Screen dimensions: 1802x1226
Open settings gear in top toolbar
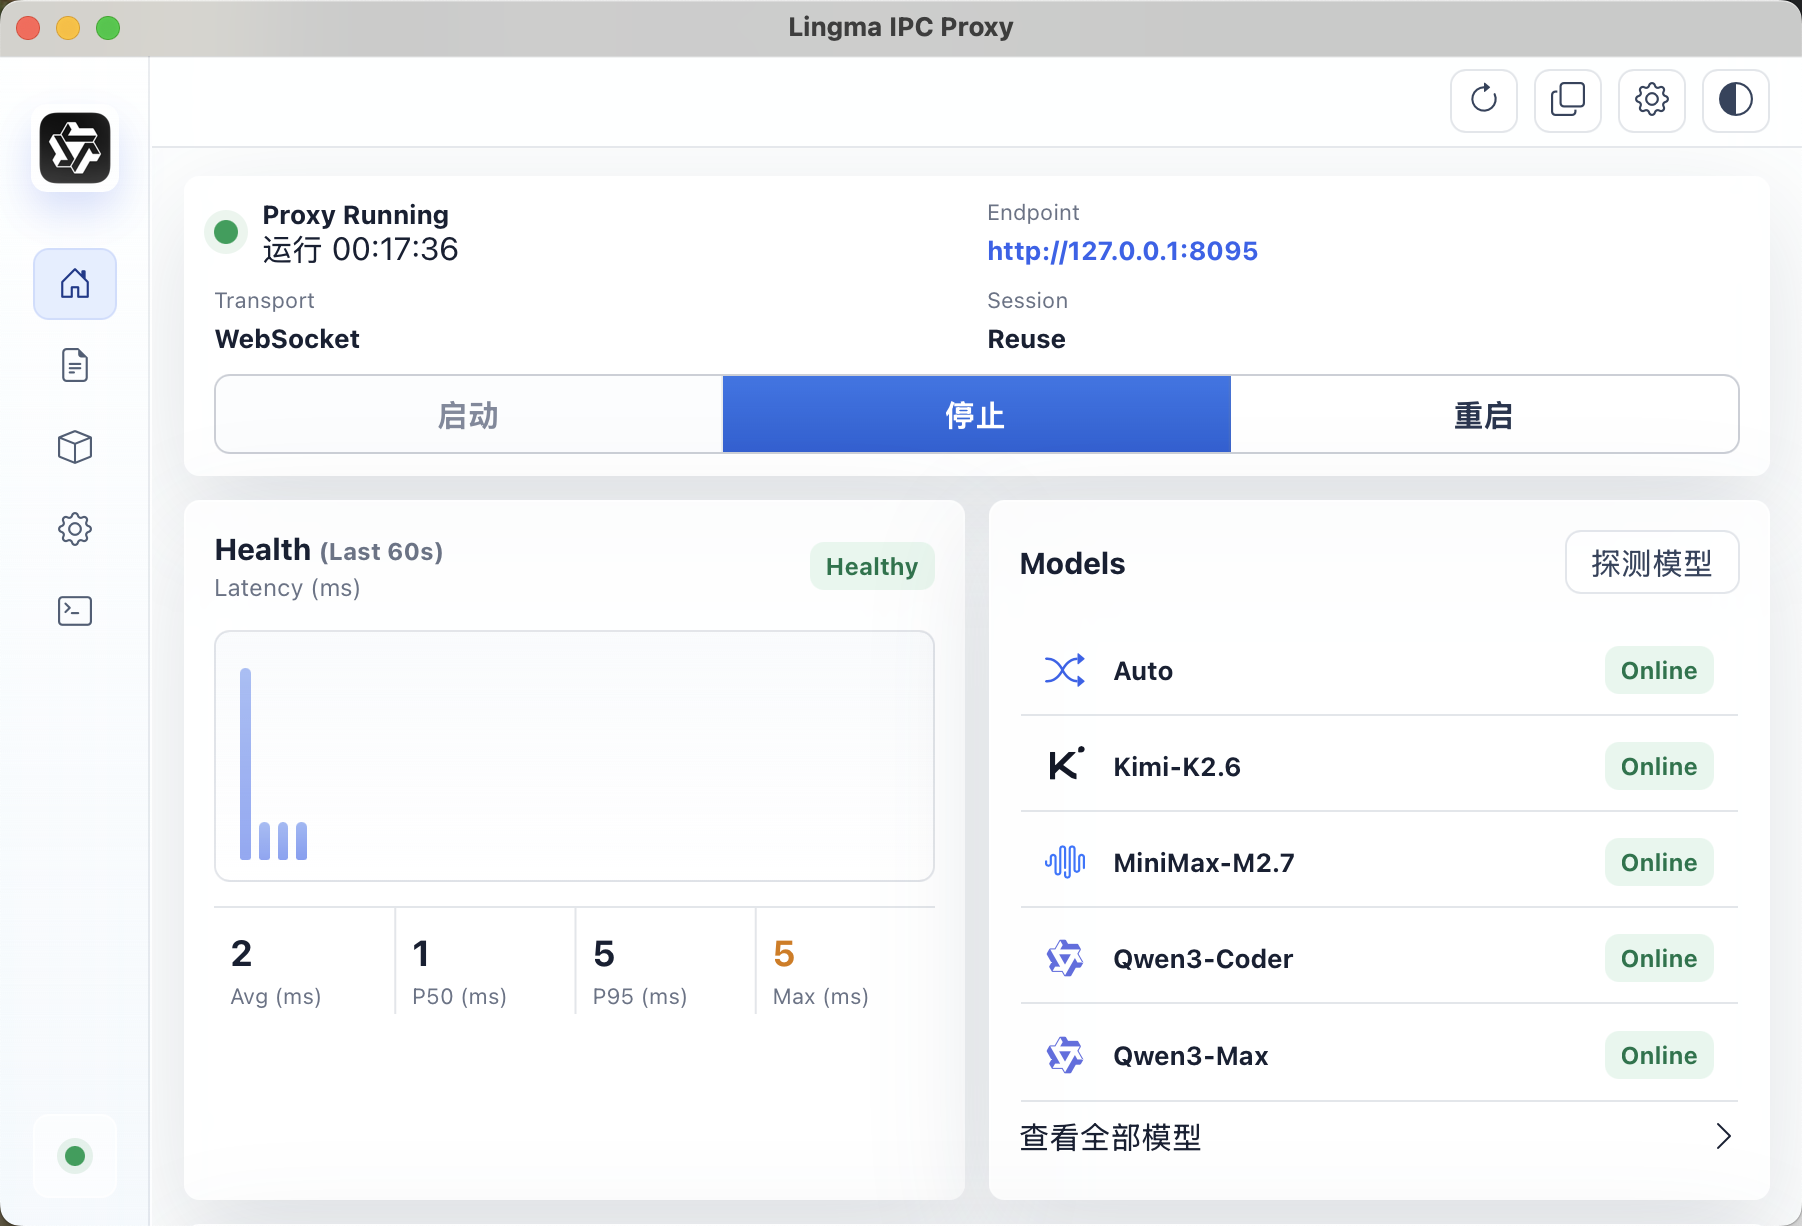tap(1652, 100)
